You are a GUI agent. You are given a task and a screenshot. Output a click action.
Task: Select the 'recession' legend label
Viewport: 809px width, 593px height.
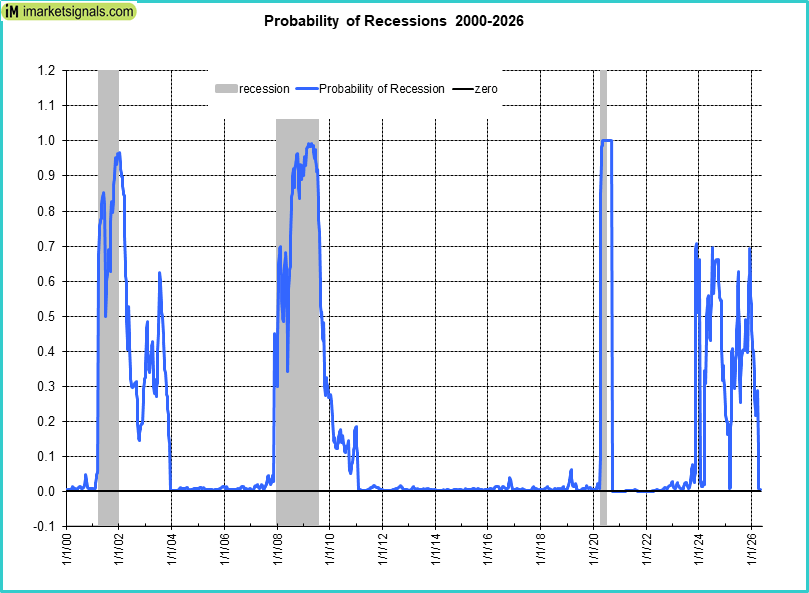[x=264, y=89]
